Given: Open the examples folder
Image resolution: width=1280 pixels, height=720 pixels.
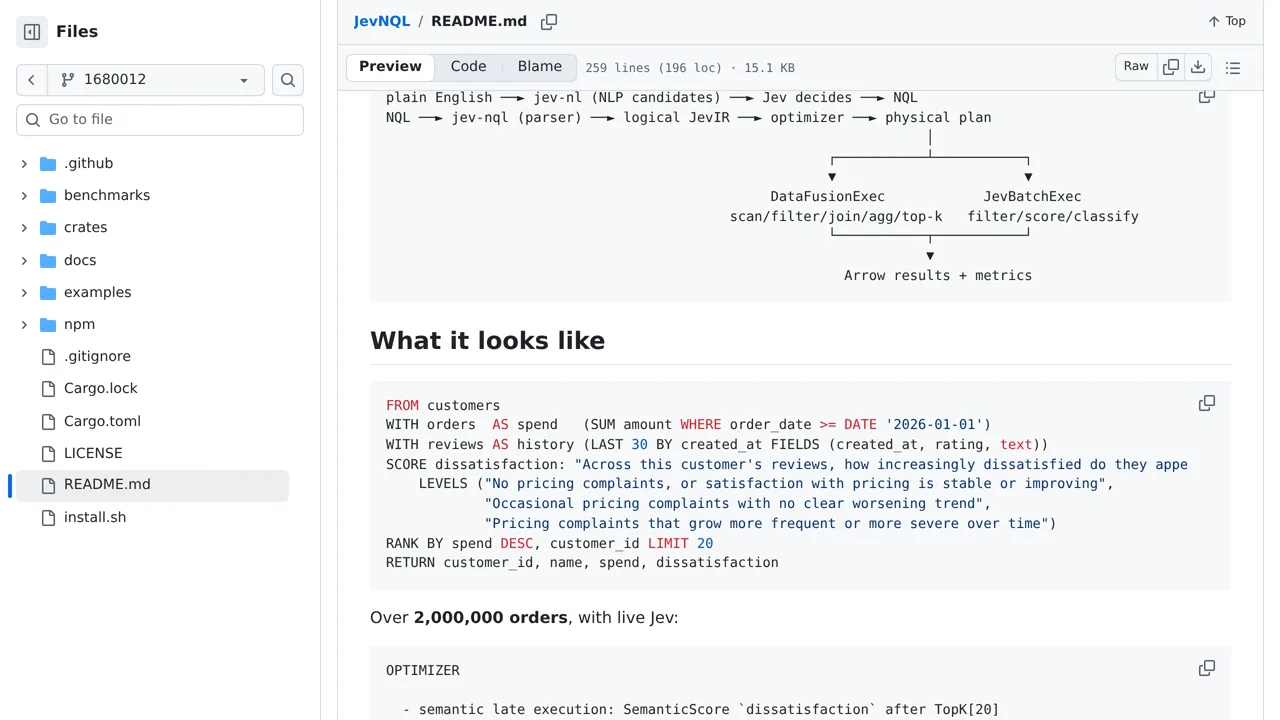Looking at the screenshot, I should pos(97,293).
